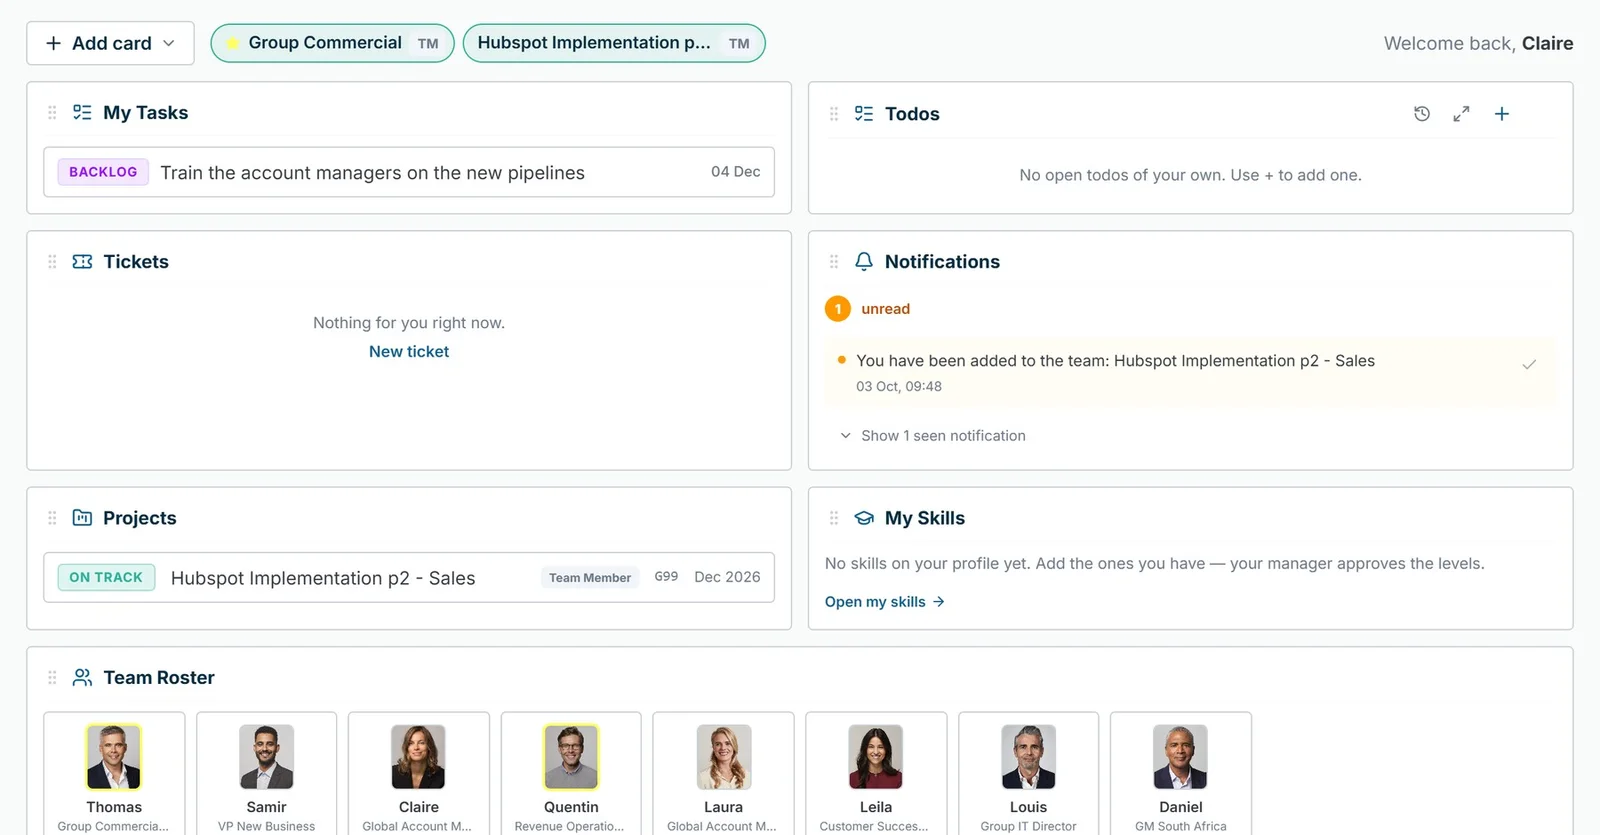This screenshot has width=1600, height=835.
Task: Follow the Open my skills link
Action: (885, 602)
